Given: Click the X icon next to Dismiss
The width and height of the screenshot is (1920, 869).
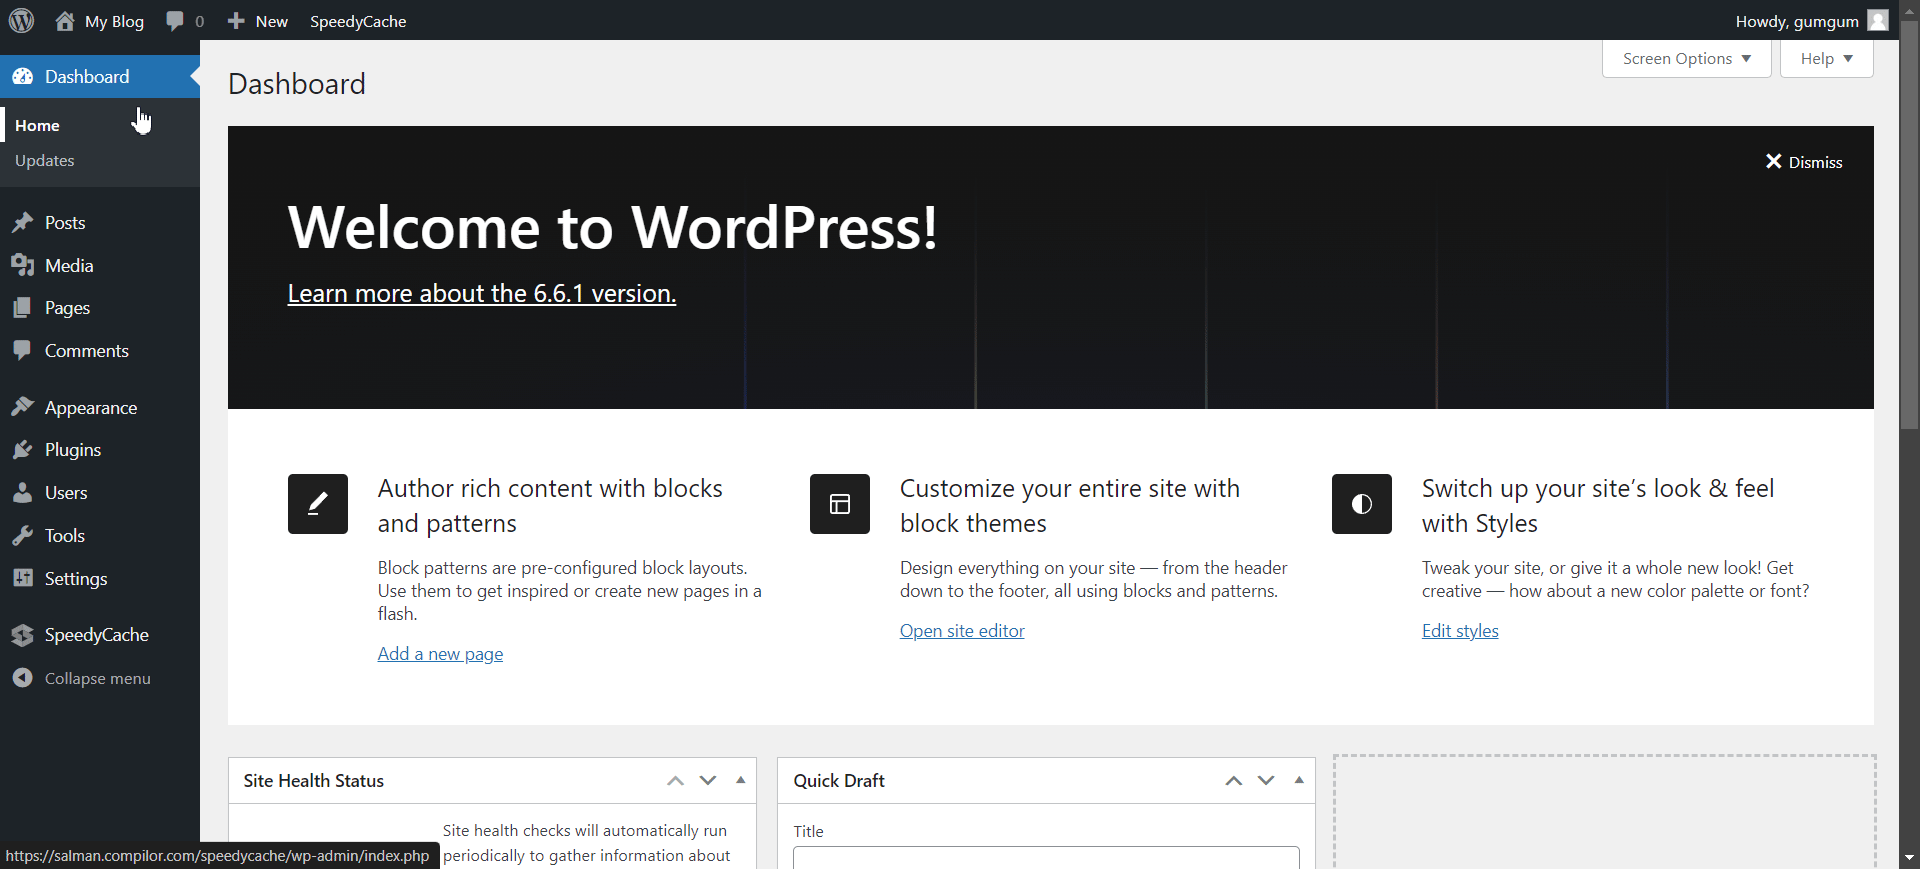Looking at the screenshot, I should click(1773, 161).
